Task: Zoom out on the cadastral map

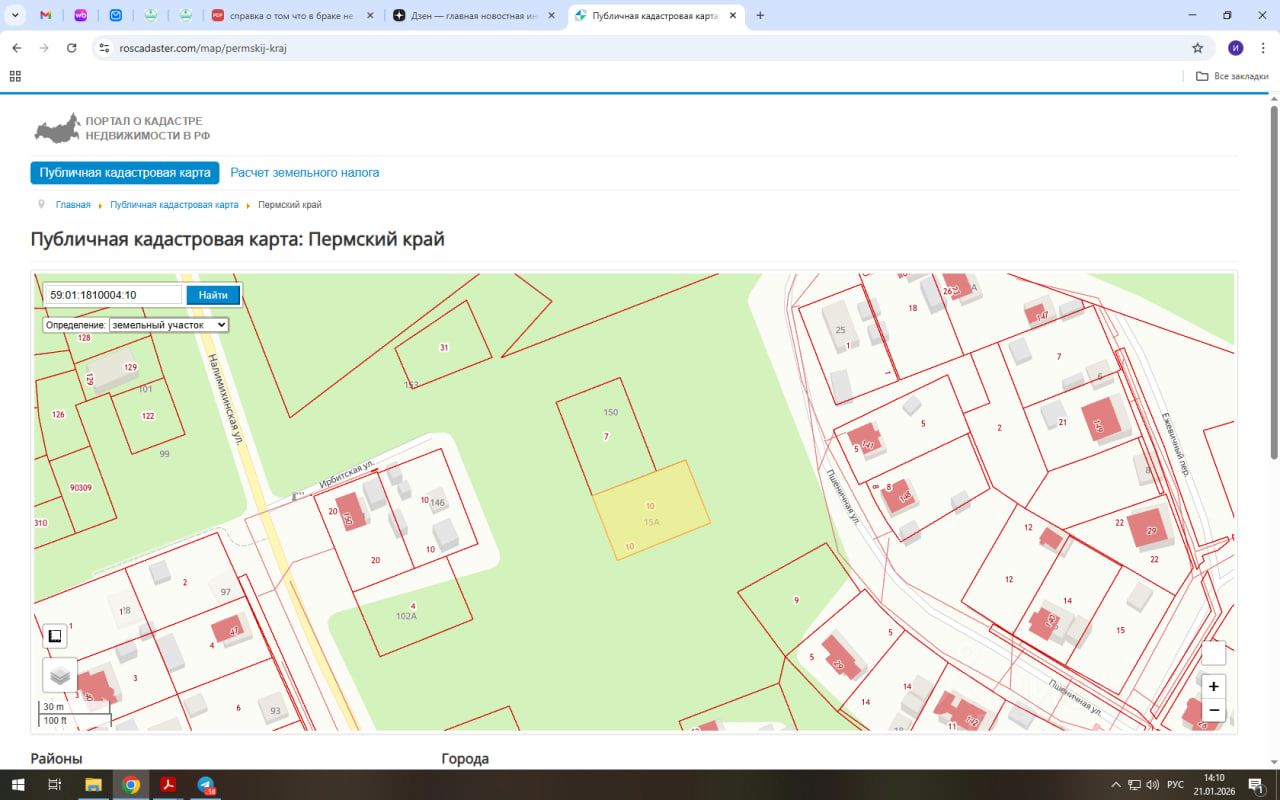Action: tap(1213, 711)
